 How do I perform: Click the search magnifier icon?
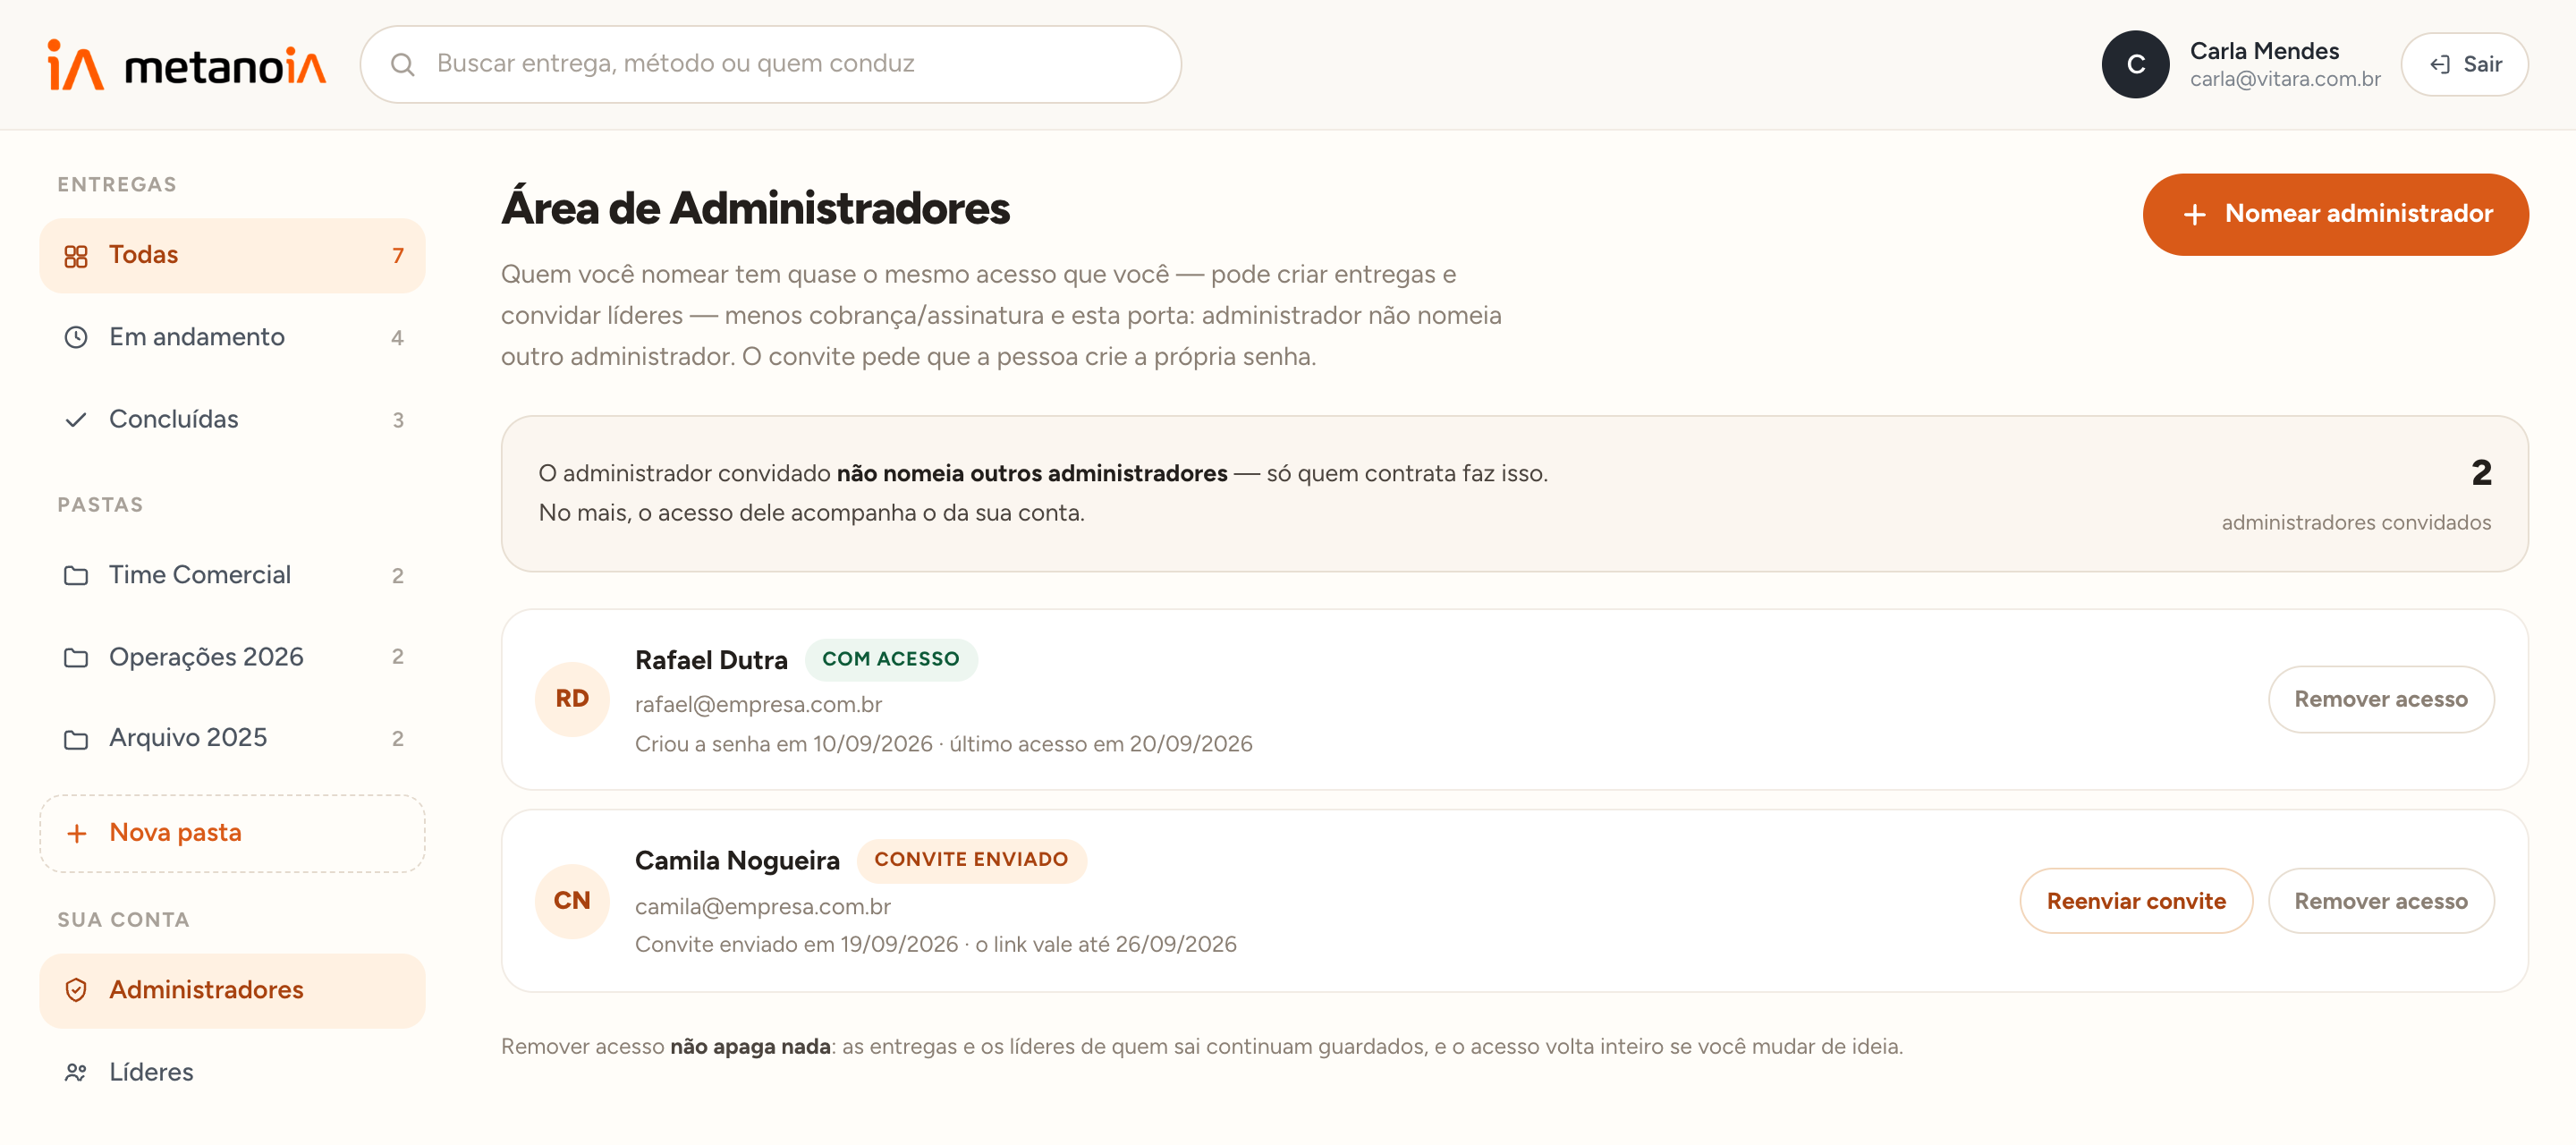tap(402, 65)
